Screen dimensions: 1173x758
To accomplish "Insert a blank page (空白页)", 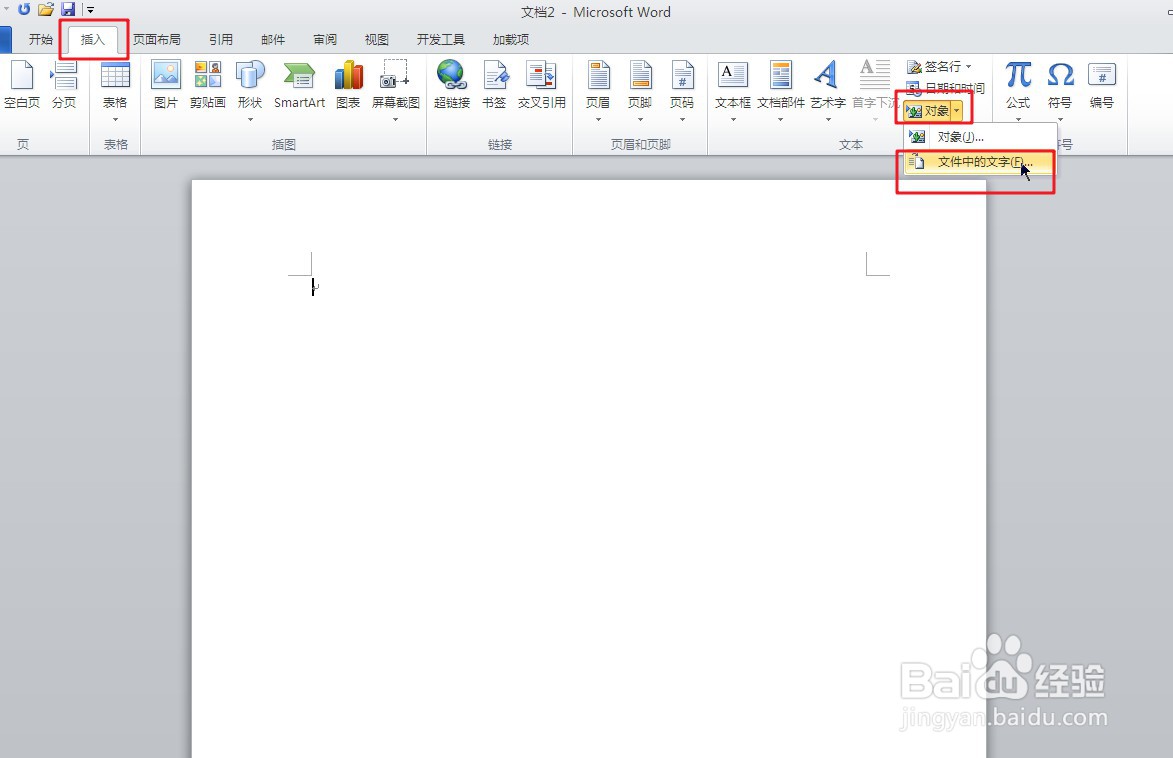I will tap(22, 85).
